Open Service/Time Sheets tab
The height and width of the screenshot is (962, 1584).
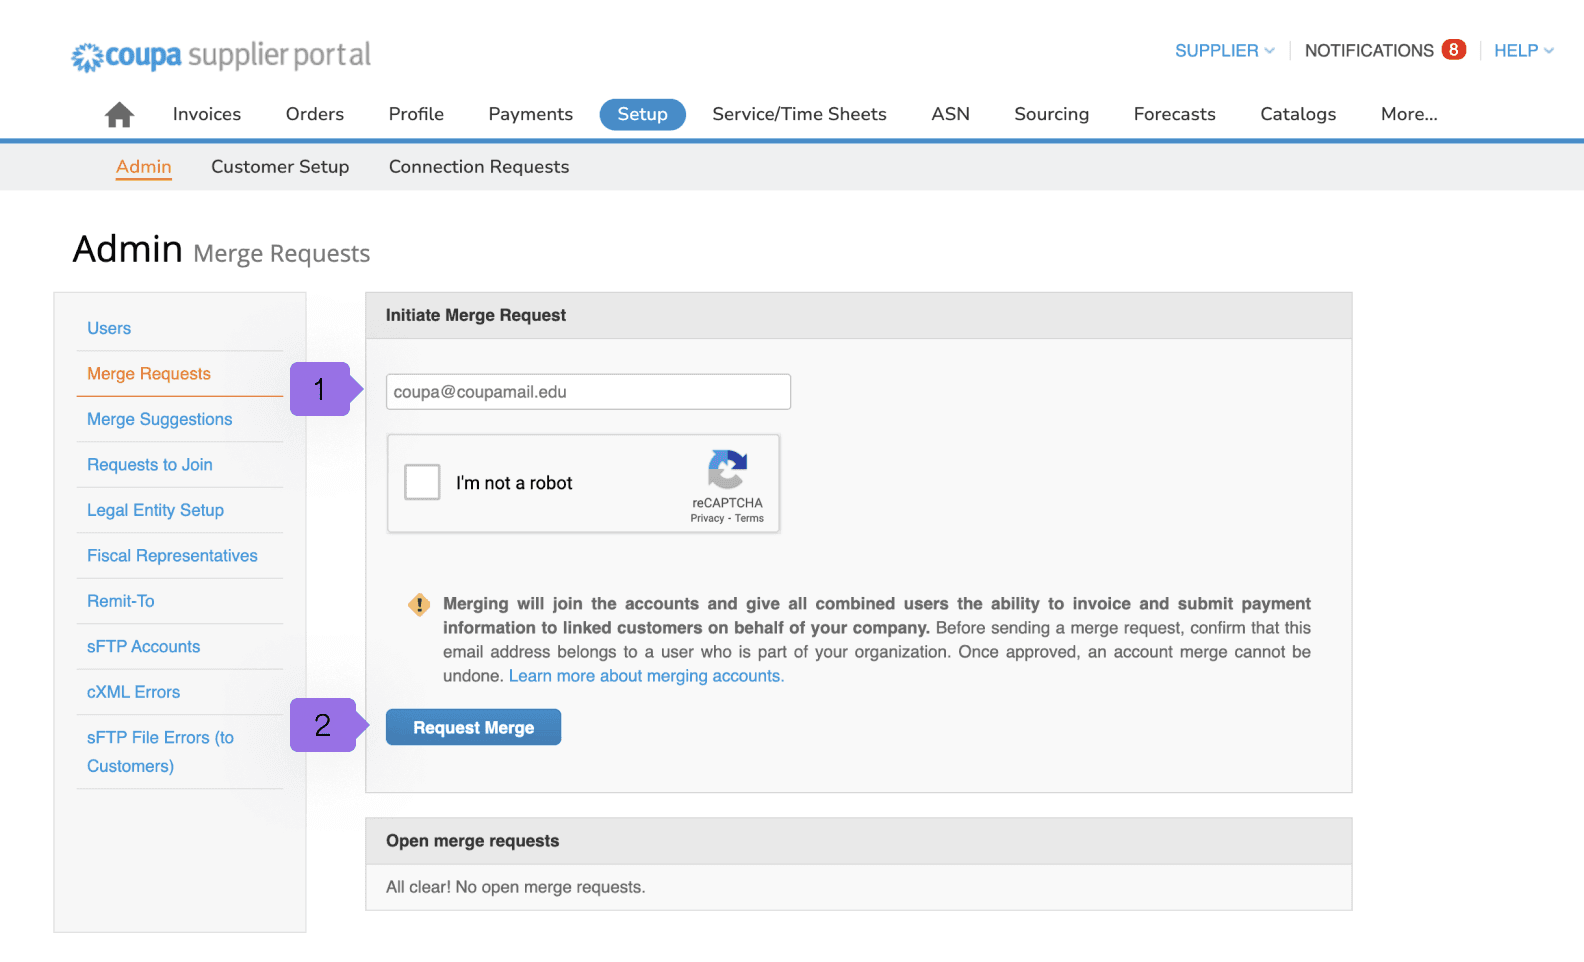(x=800, y=114)
